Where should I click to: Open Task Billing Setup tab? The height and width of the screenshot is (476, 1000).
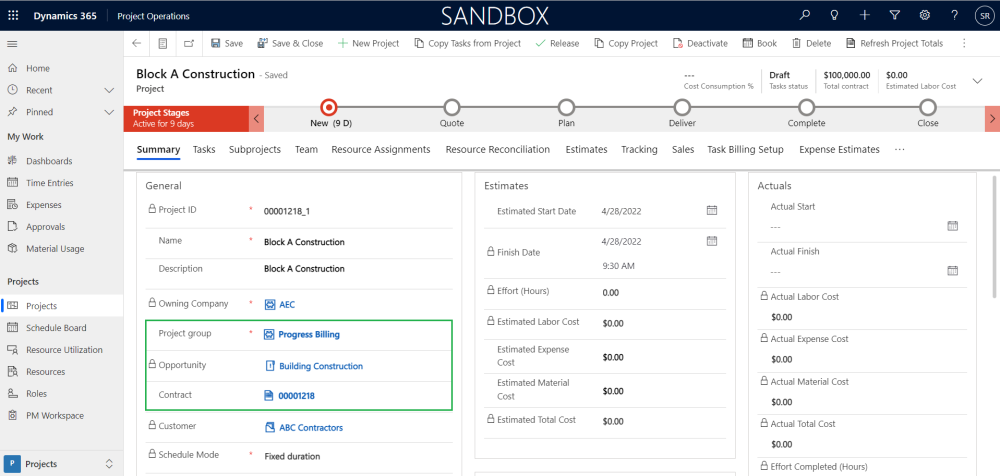[745, 149]
